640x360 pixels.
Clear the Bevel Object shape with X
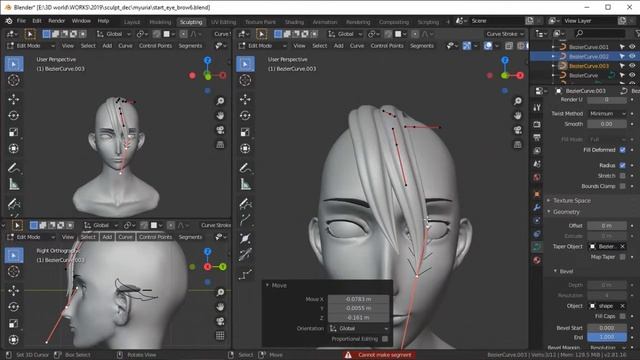pyautogui.click(x=622, y=306)
